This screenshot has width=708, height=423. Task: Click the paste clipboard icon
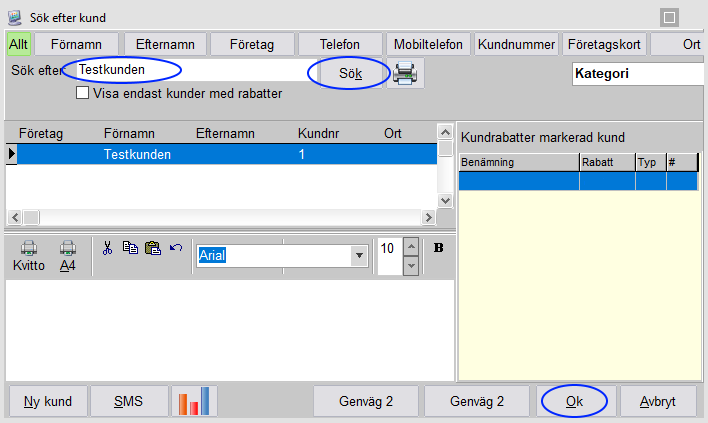pyautogui.click(x=152, y=248)
